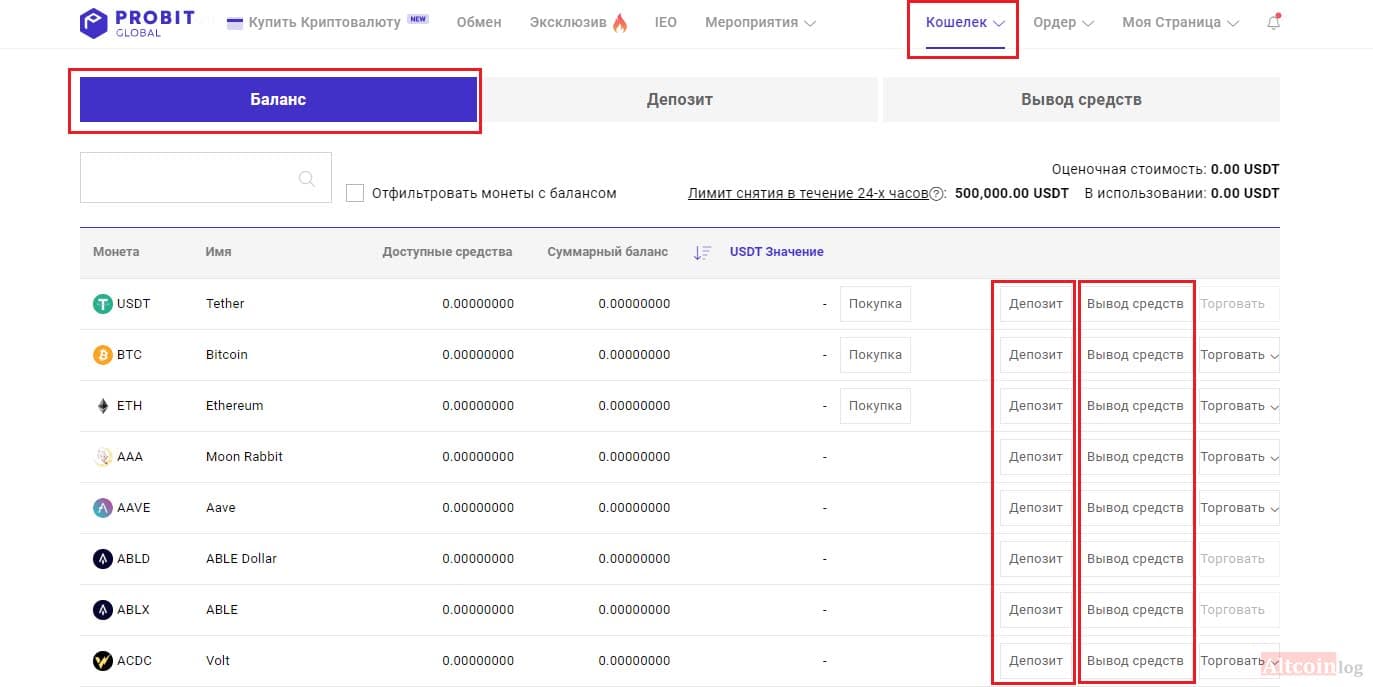The image size is (1373, 687).
Task: Click the fire icon next to Эксклюзив
Action: pyautogui.click(x=620, y=22)
